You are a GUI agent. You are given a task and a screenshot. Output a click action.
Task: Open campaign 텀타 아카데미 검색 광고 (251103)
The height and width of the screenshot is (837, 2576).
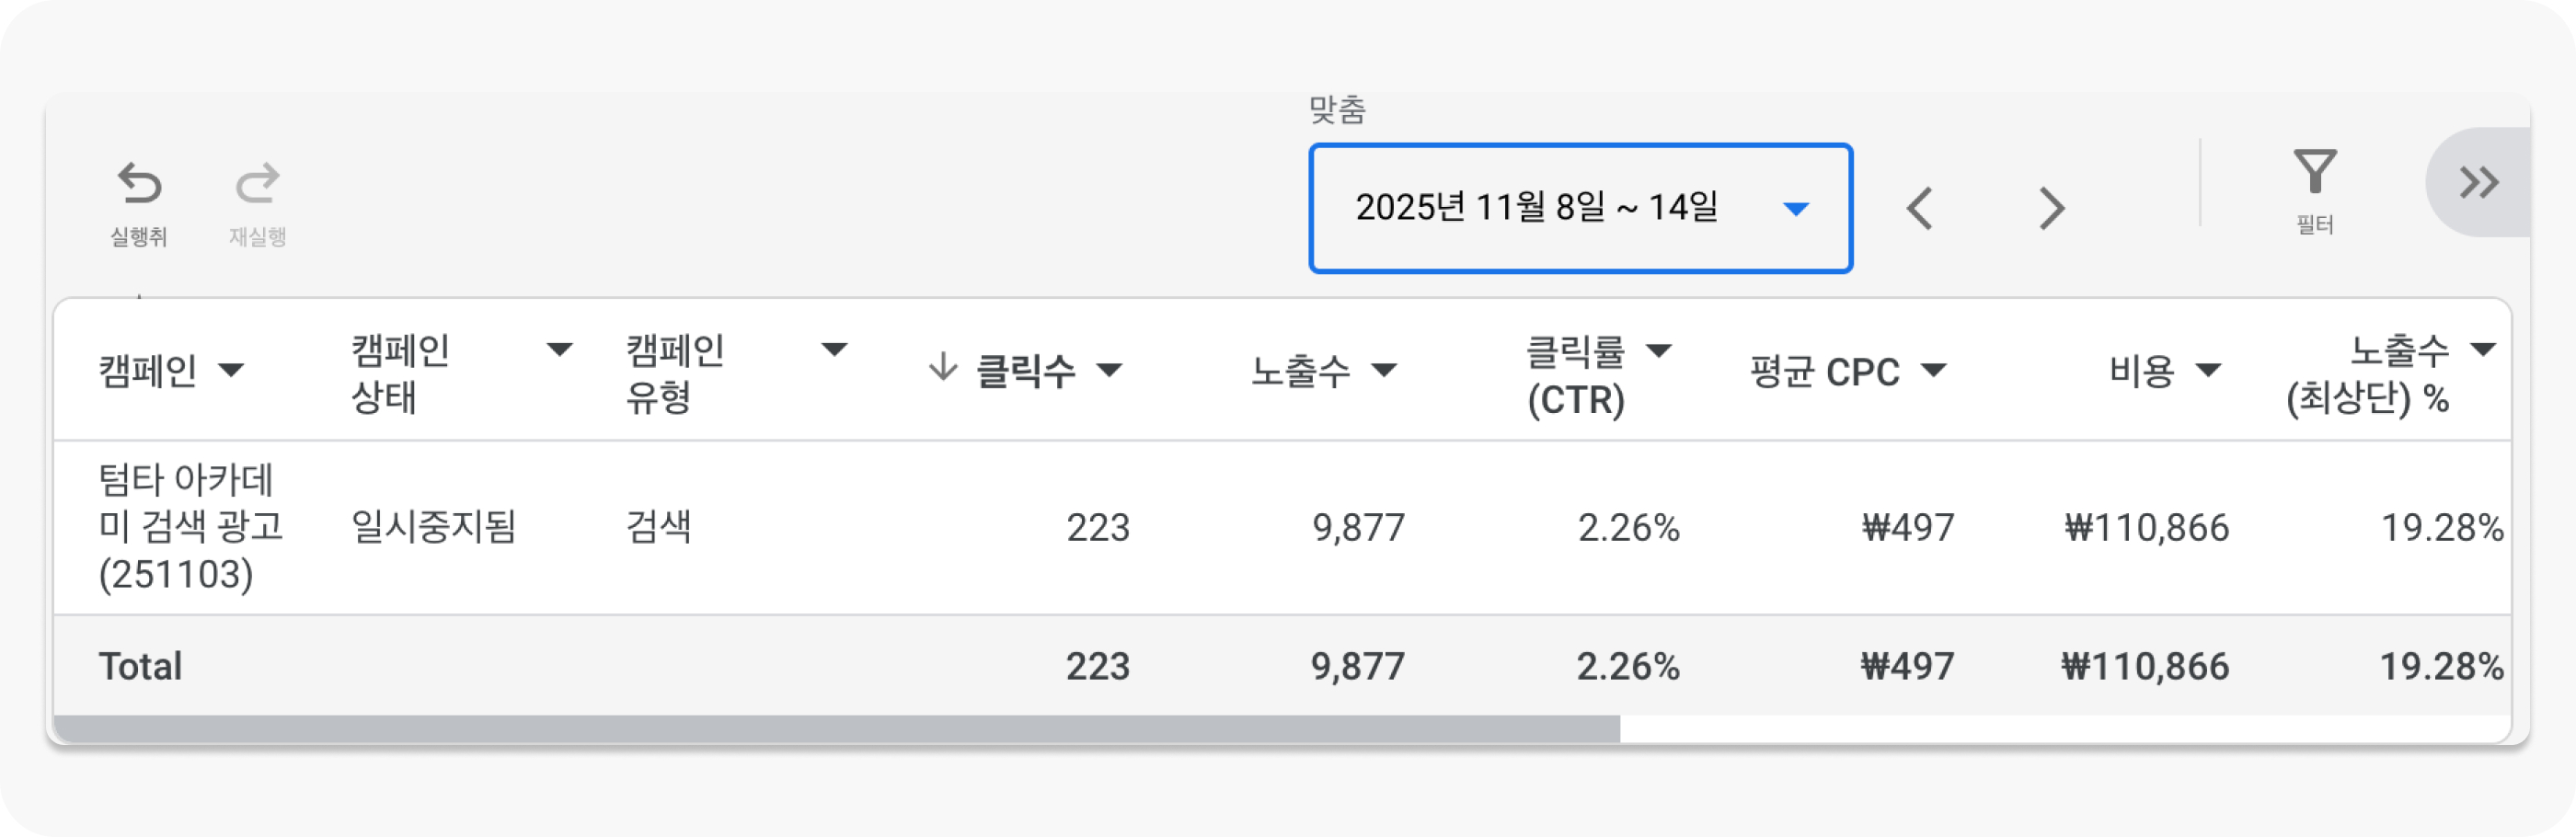point(192,529)
